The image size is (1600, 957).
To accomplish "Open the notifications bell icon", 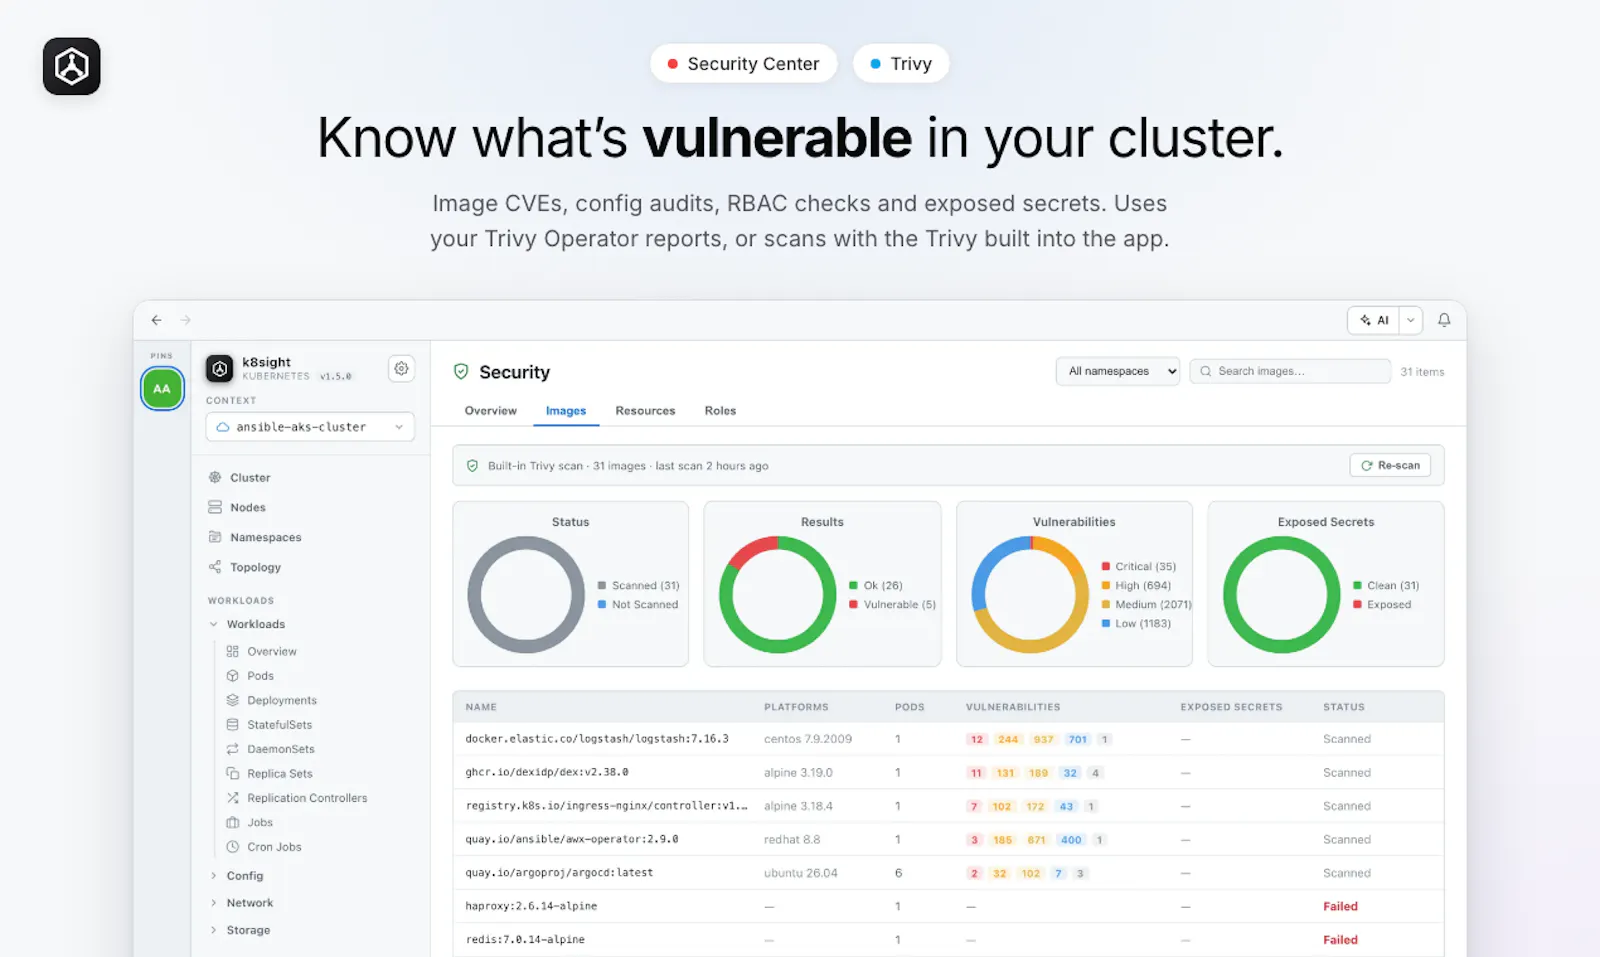I will coord(1444,320).
